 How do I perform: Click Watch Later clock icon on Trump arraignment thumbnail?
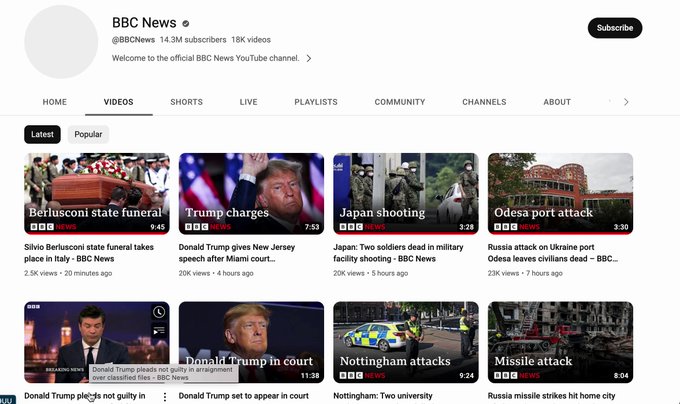(159, 312)
